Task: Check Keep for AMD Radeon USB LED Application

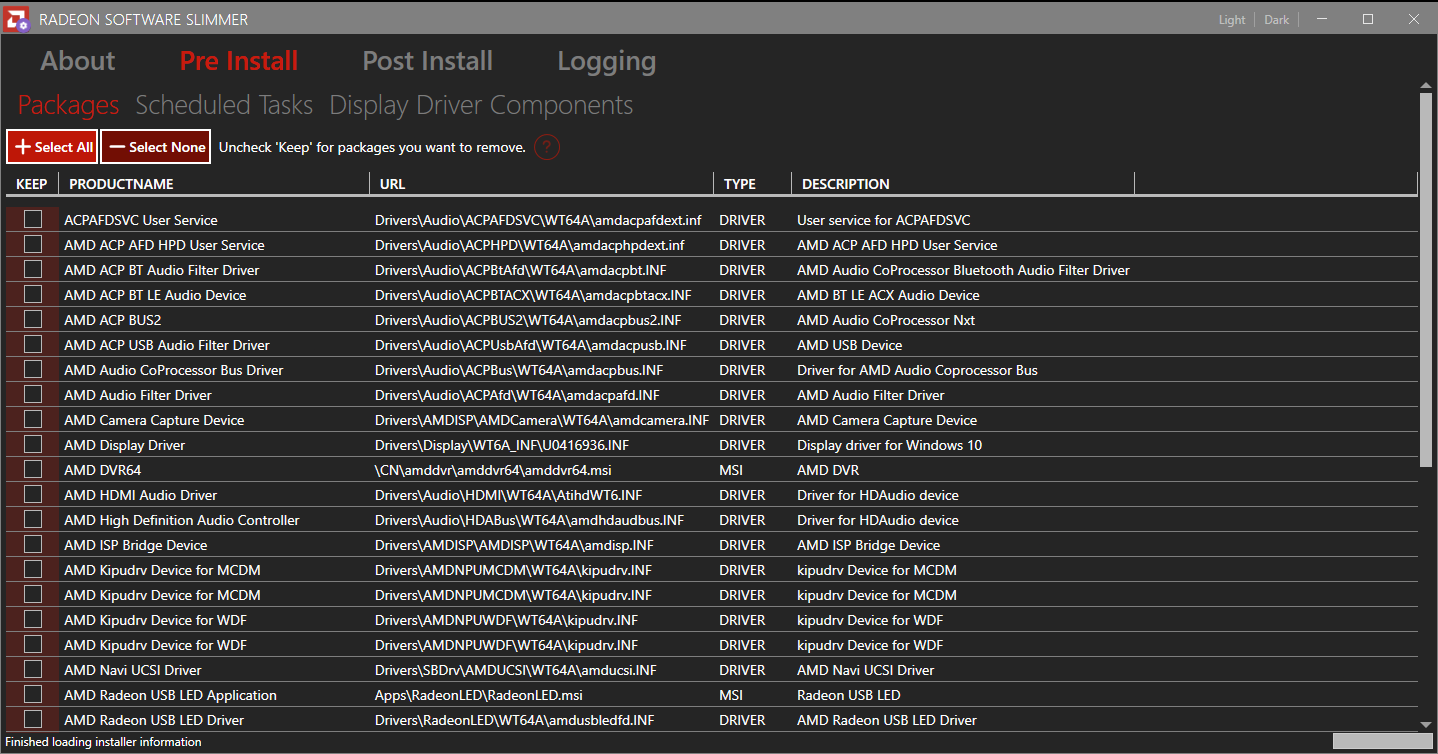Action: point(33,694)
